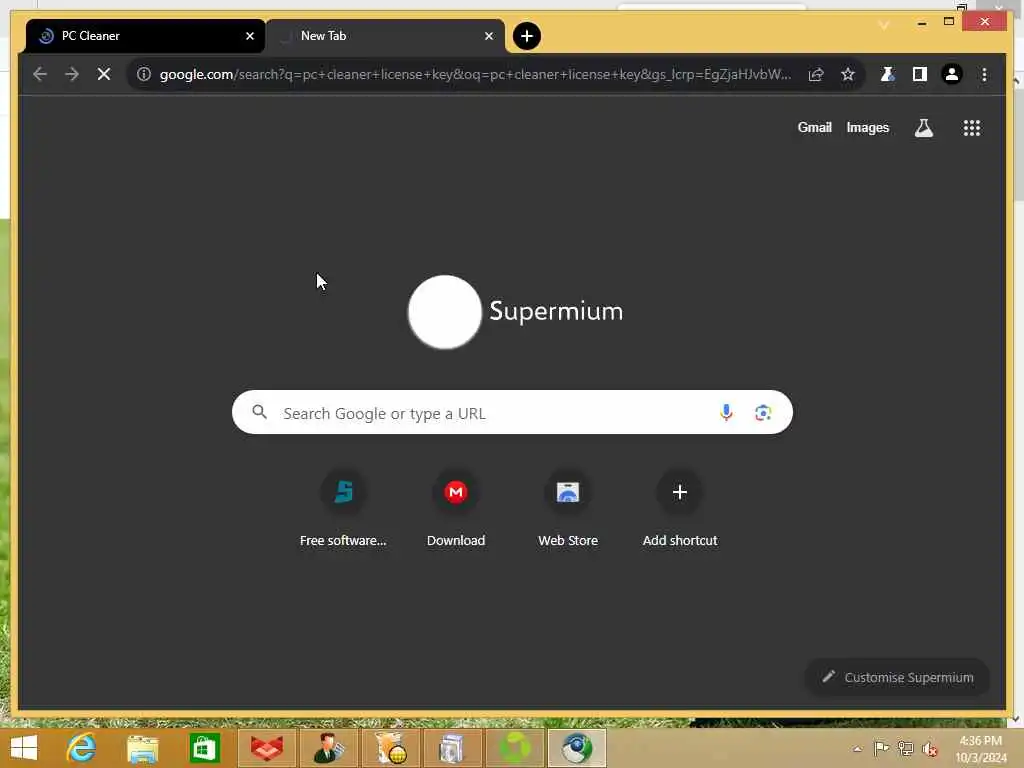The width and height of the screenshot is (1024, 768).
Task: Click the address bar URL
Action: 475,74
